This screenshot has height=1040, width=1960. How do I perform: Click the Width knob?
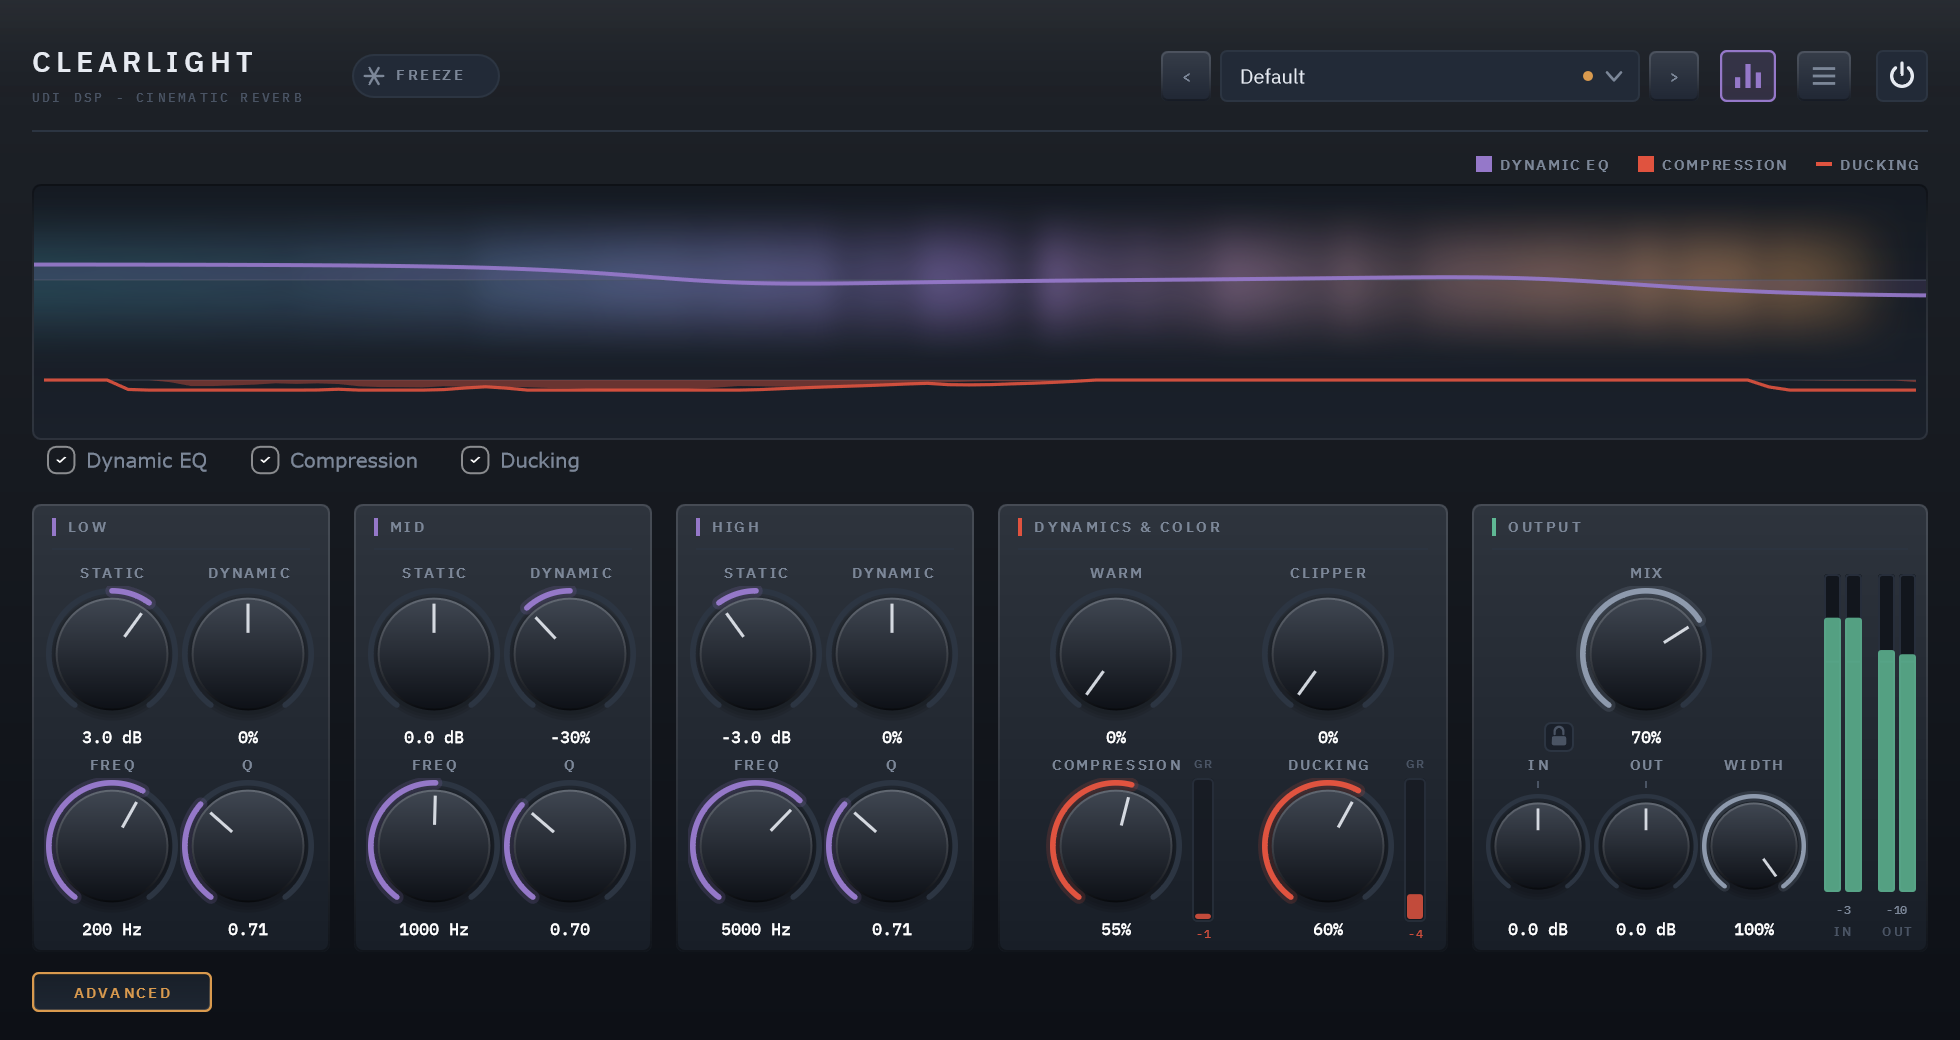click(1754, 846)
